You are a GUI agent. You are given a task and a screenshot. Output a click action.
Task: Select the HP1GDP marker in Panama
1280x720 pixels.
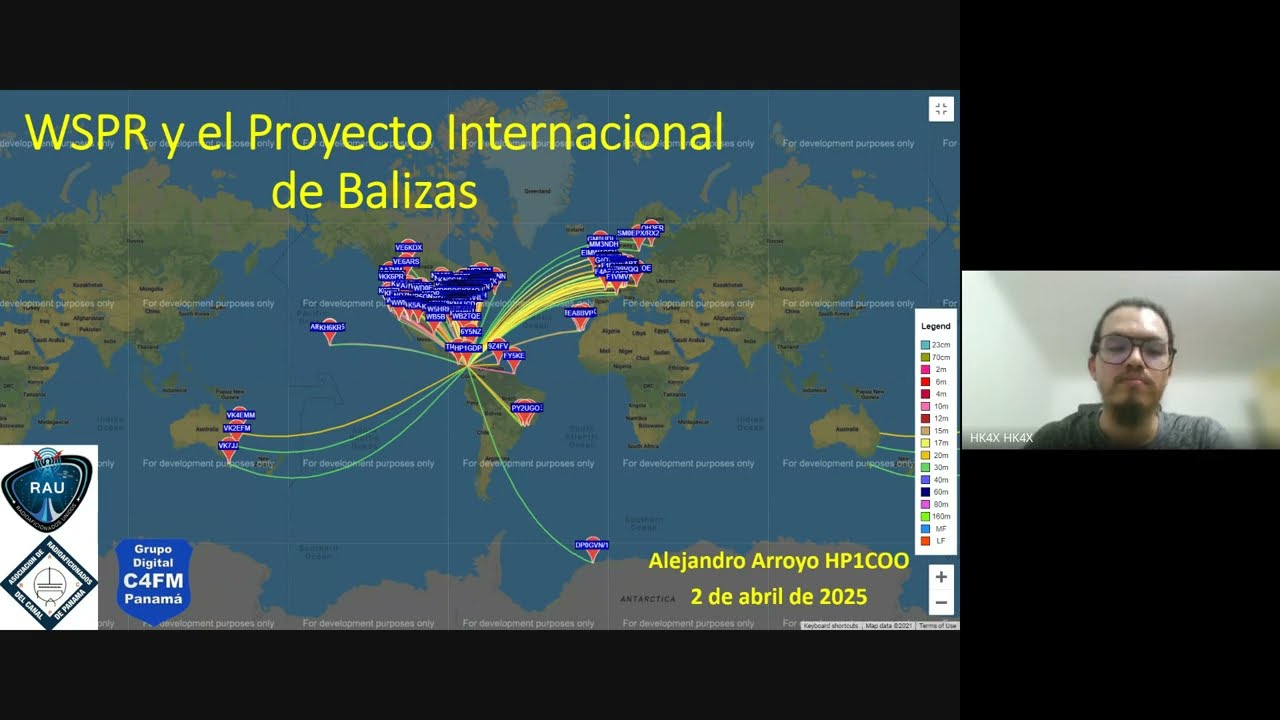[467, 348]
